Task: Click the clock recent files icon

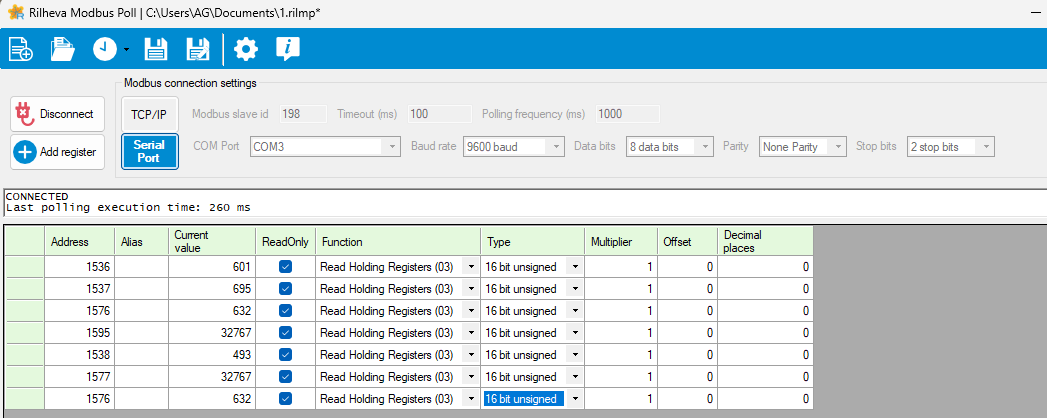Action: tap(105, 49)
